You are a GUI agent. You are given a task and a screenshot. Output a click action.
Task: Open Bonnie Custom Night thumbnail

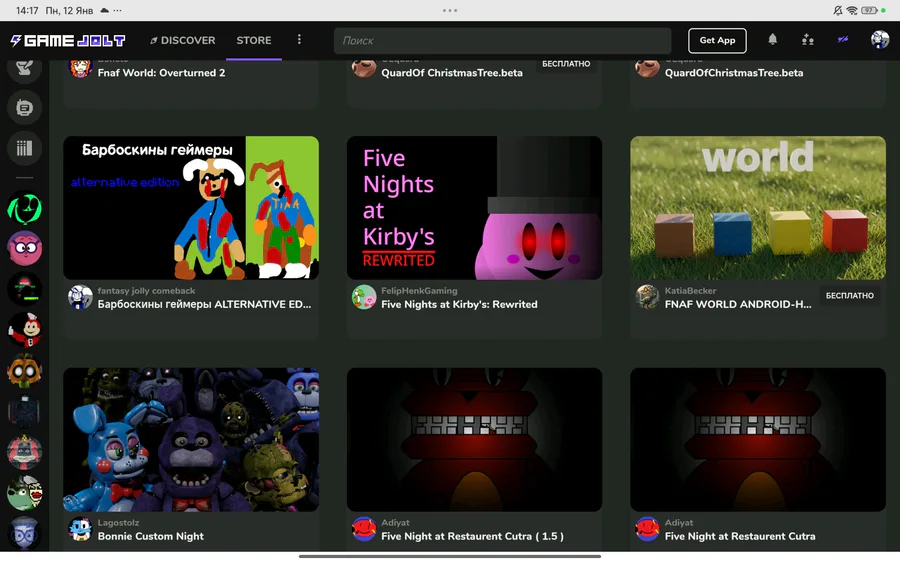point(191,440)
